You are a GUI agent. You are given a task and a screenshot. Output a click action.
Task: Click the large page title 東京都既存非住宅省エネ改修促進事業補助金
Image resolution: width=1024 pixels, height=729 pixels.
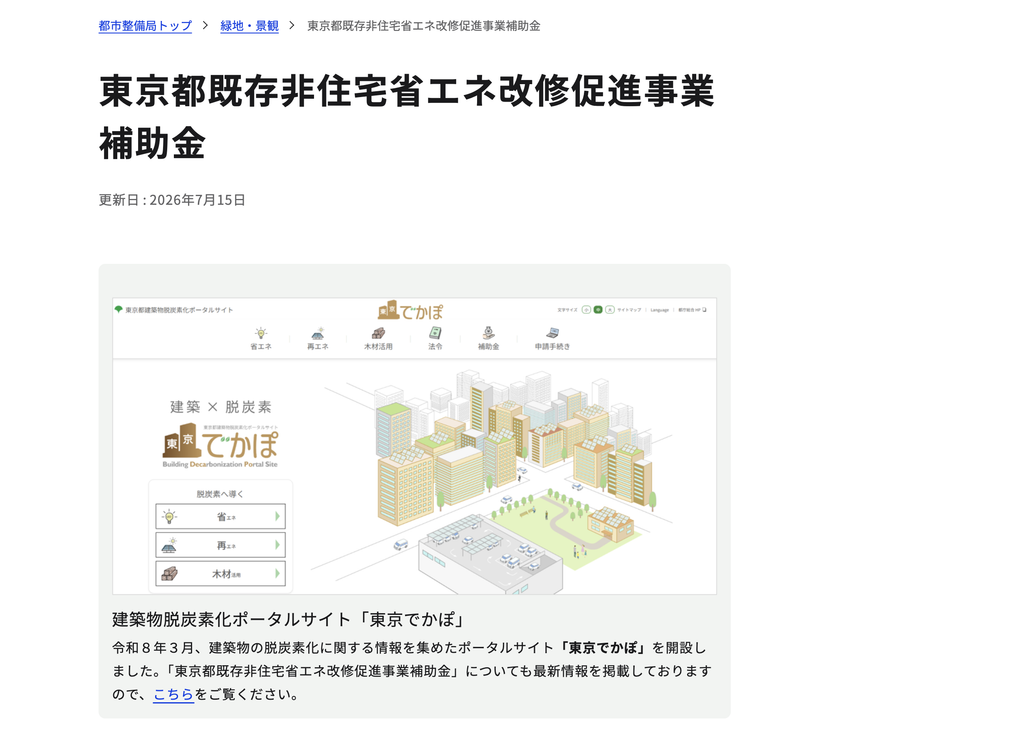tap(407, 117)
